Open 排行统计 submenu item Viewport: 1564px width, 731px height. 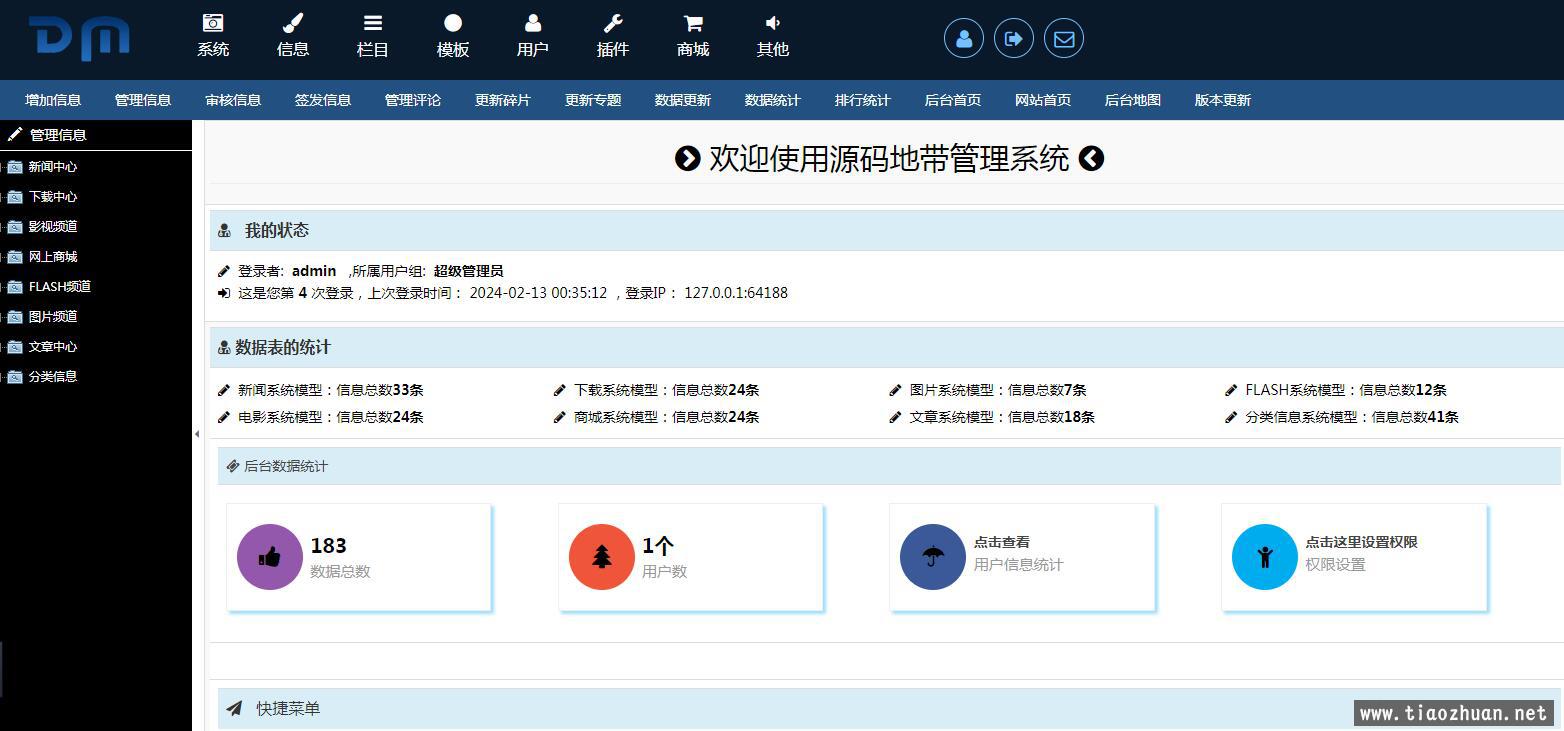point(863,100)
